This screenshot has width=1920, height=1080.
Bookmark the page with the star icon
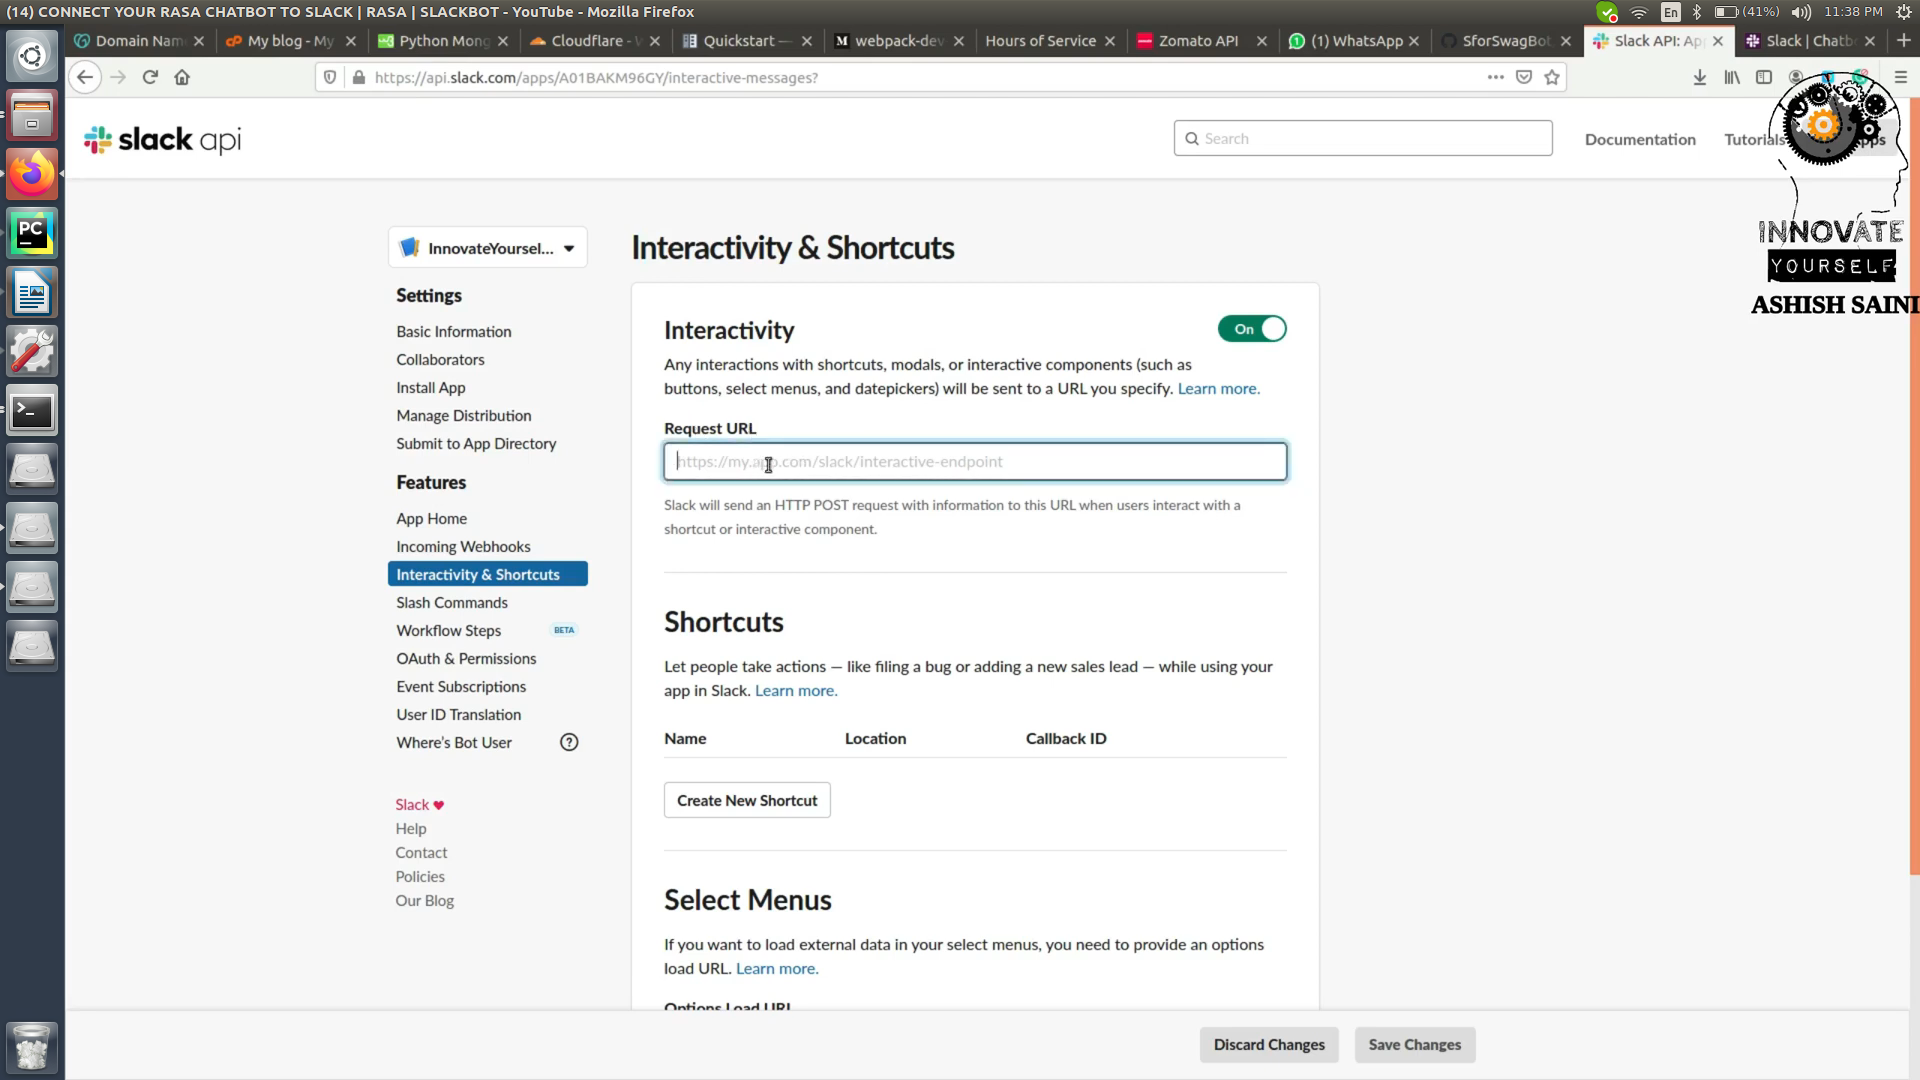click(1551, 77)
